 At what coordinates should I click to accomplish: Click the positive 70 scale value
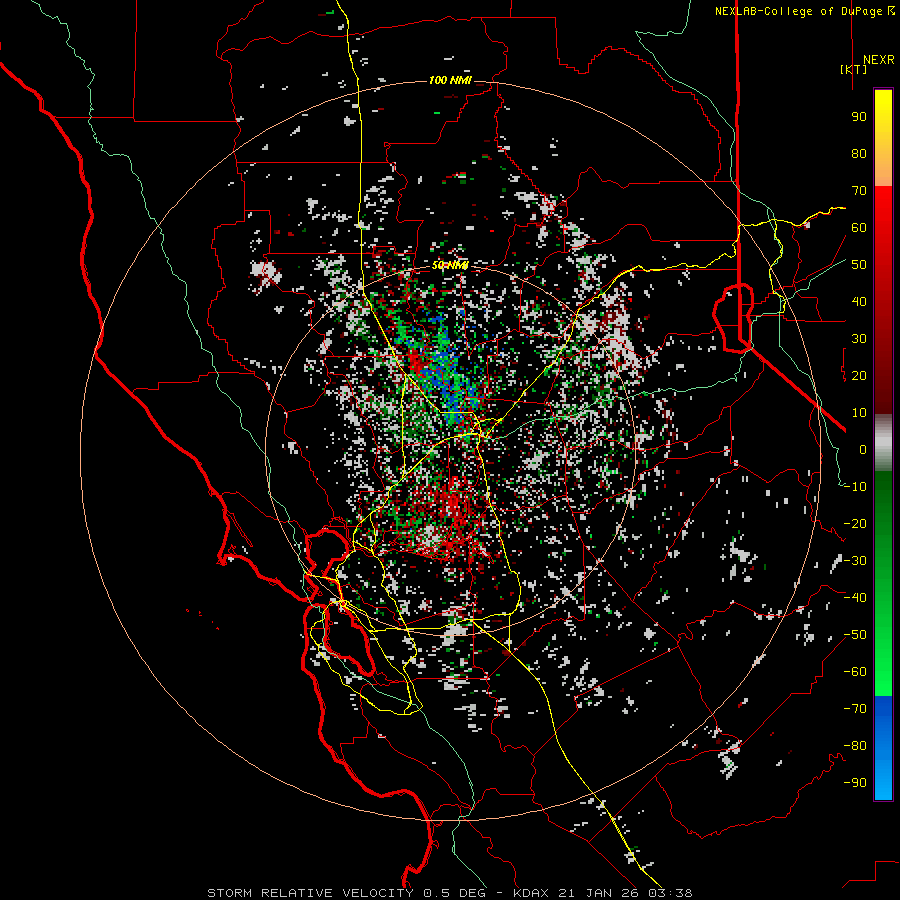pyautogui.click(x=859, y=191)
